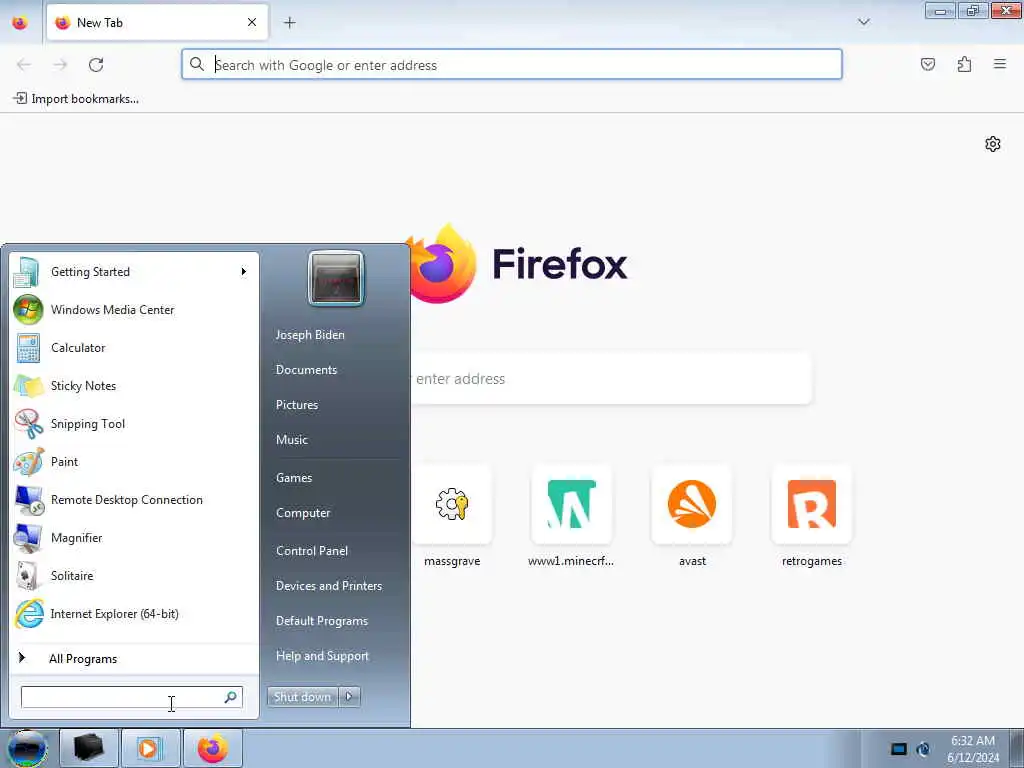Click the forward navigation arrow
Viewport: 1024px width, 768px height.
60,65
